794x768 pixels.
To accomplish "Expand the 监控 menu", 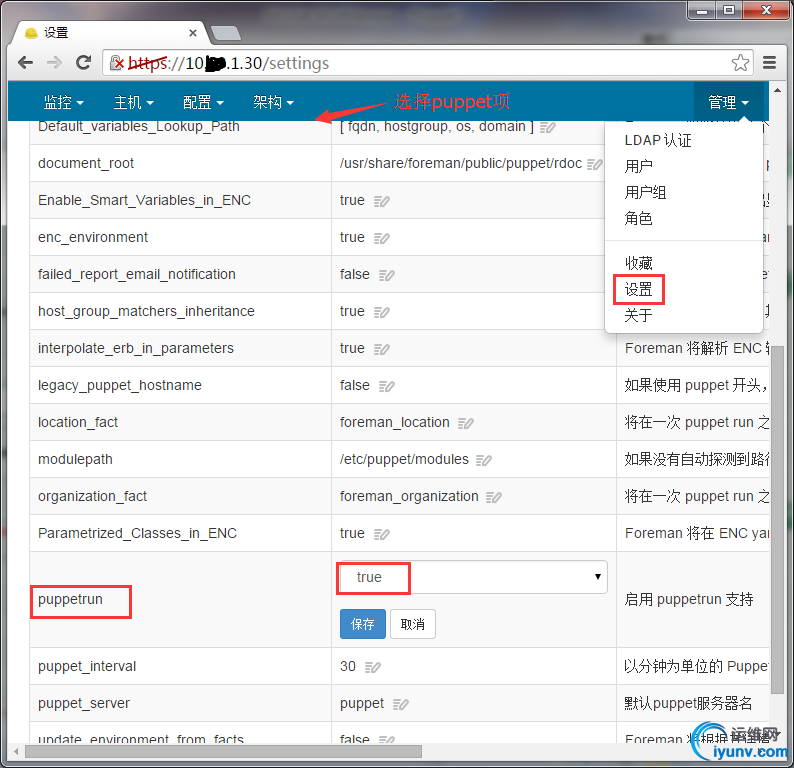I will (x=63, y=103).
